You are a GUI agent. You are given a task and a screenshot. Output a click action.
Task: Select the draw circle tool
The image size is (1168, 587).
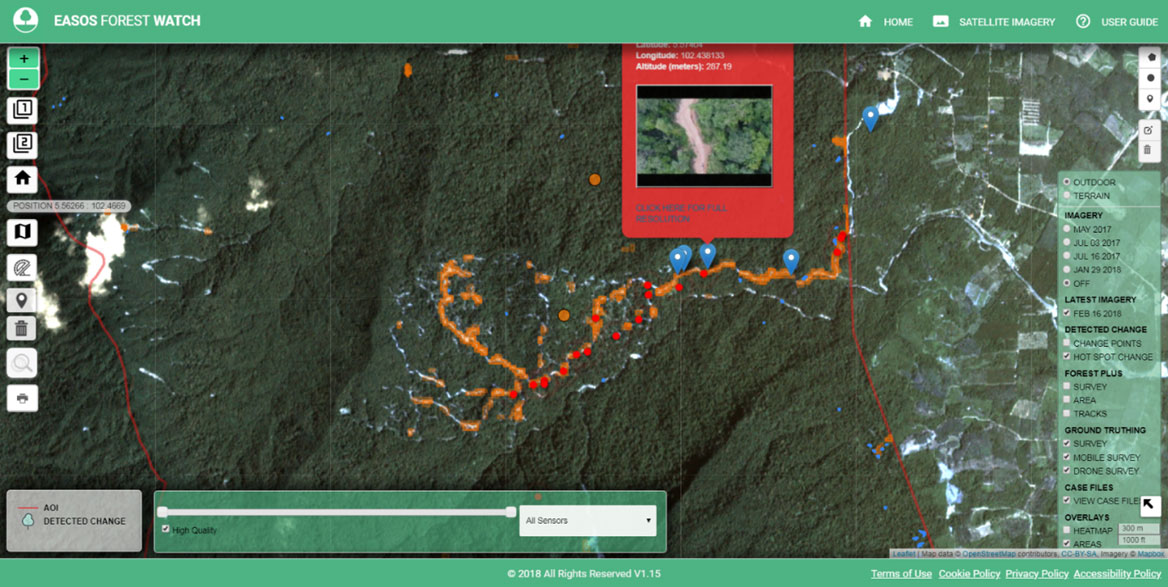[x=1150, y=78]
